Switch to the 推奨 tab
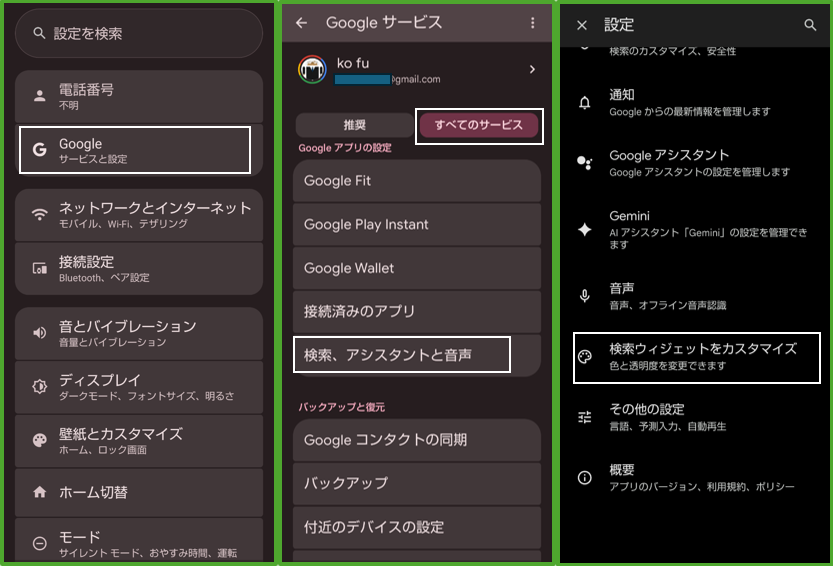 tap(354, 125)
